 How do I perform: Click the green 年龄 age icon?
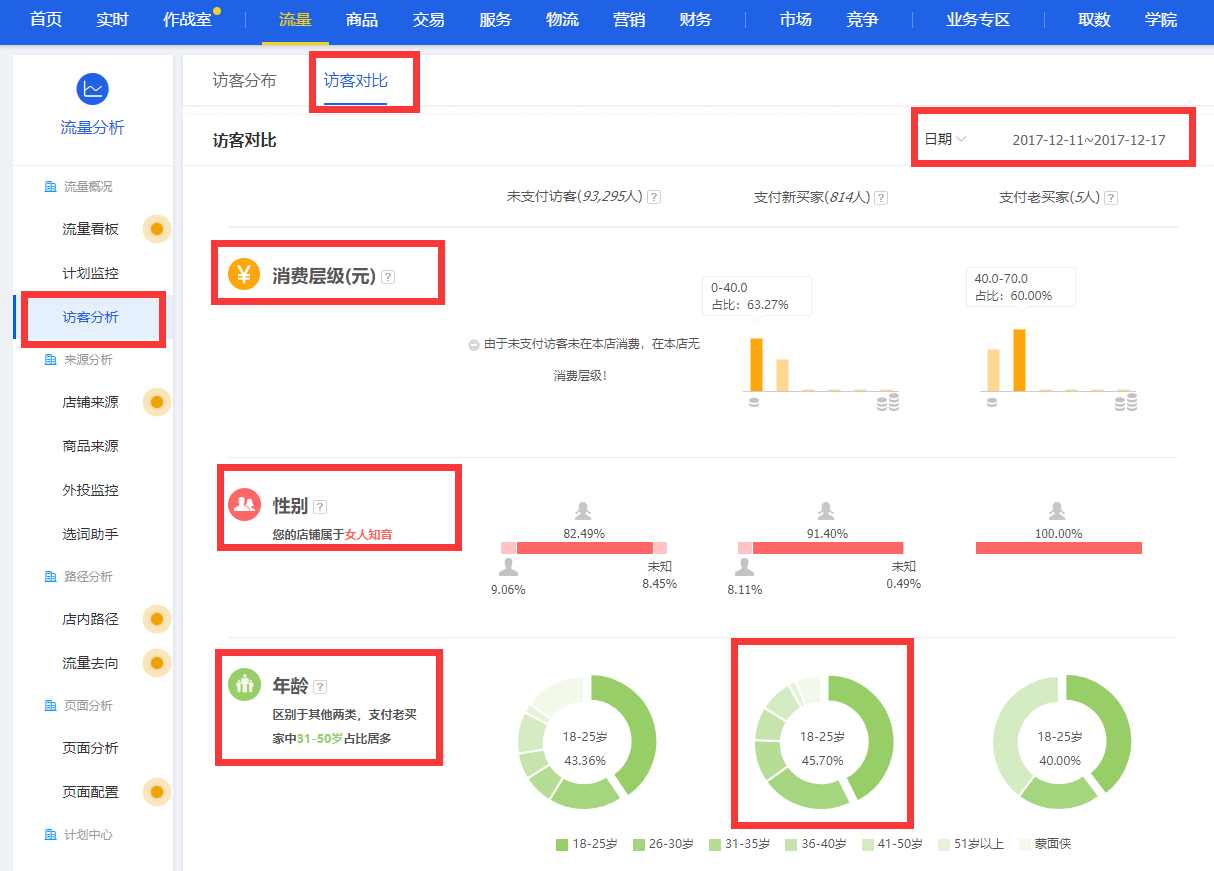pyautogui.click(x=244, y=685)
